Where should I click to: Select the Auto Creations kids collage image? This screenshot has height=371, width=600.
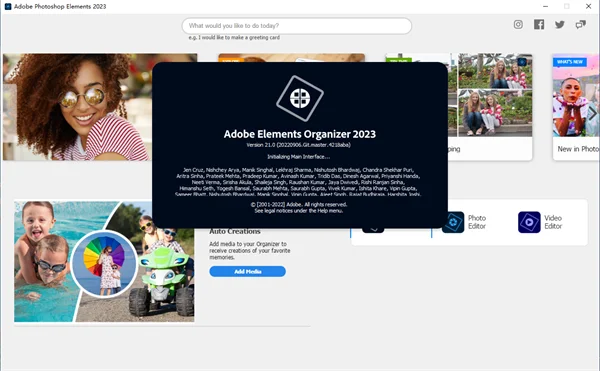pyautogui.click(x=104, y=262)
